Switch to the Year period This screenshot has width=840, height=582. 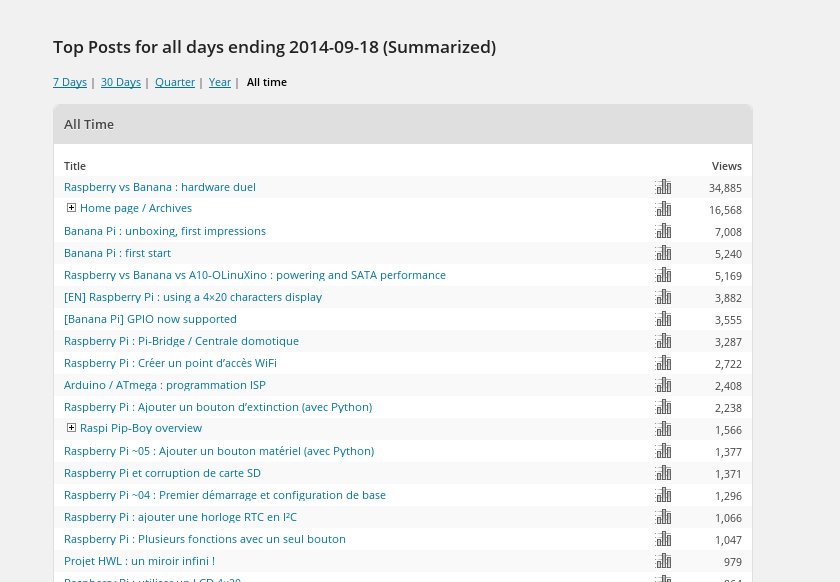220,82
